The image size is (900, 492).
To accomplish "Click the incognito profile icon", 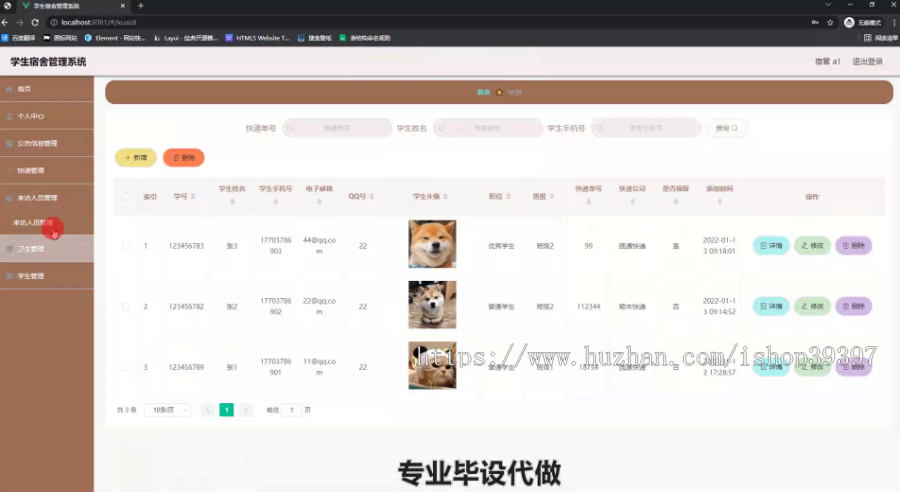I will point(849,22).
